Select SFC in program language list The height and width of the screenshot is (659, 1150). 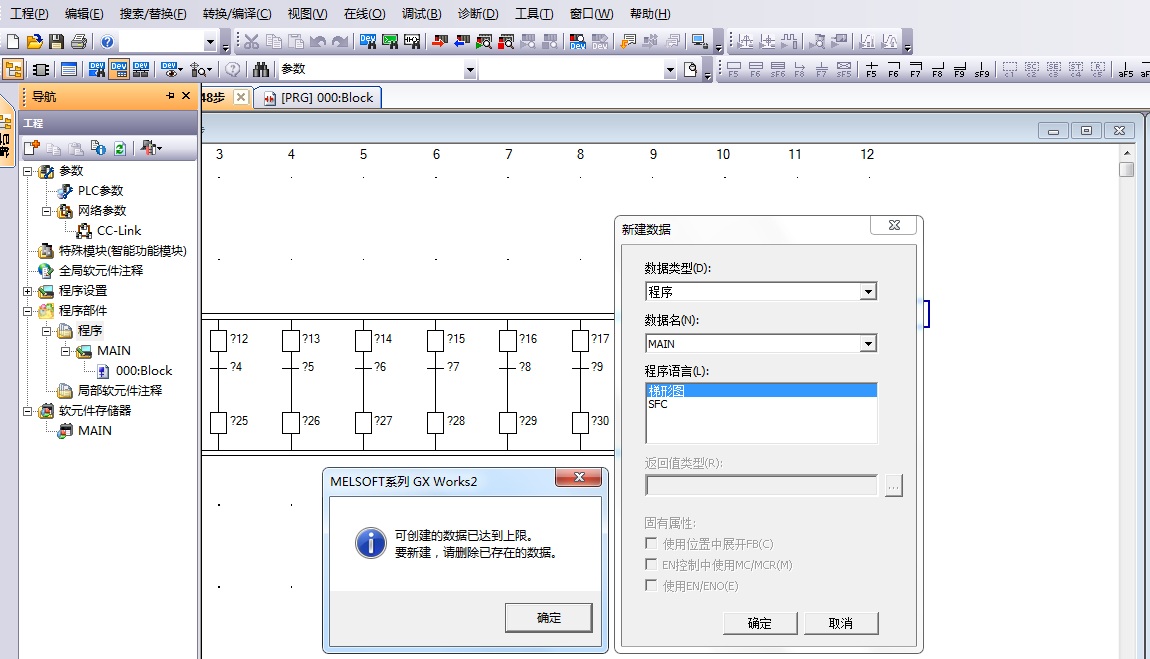click(x=658, y=405)
